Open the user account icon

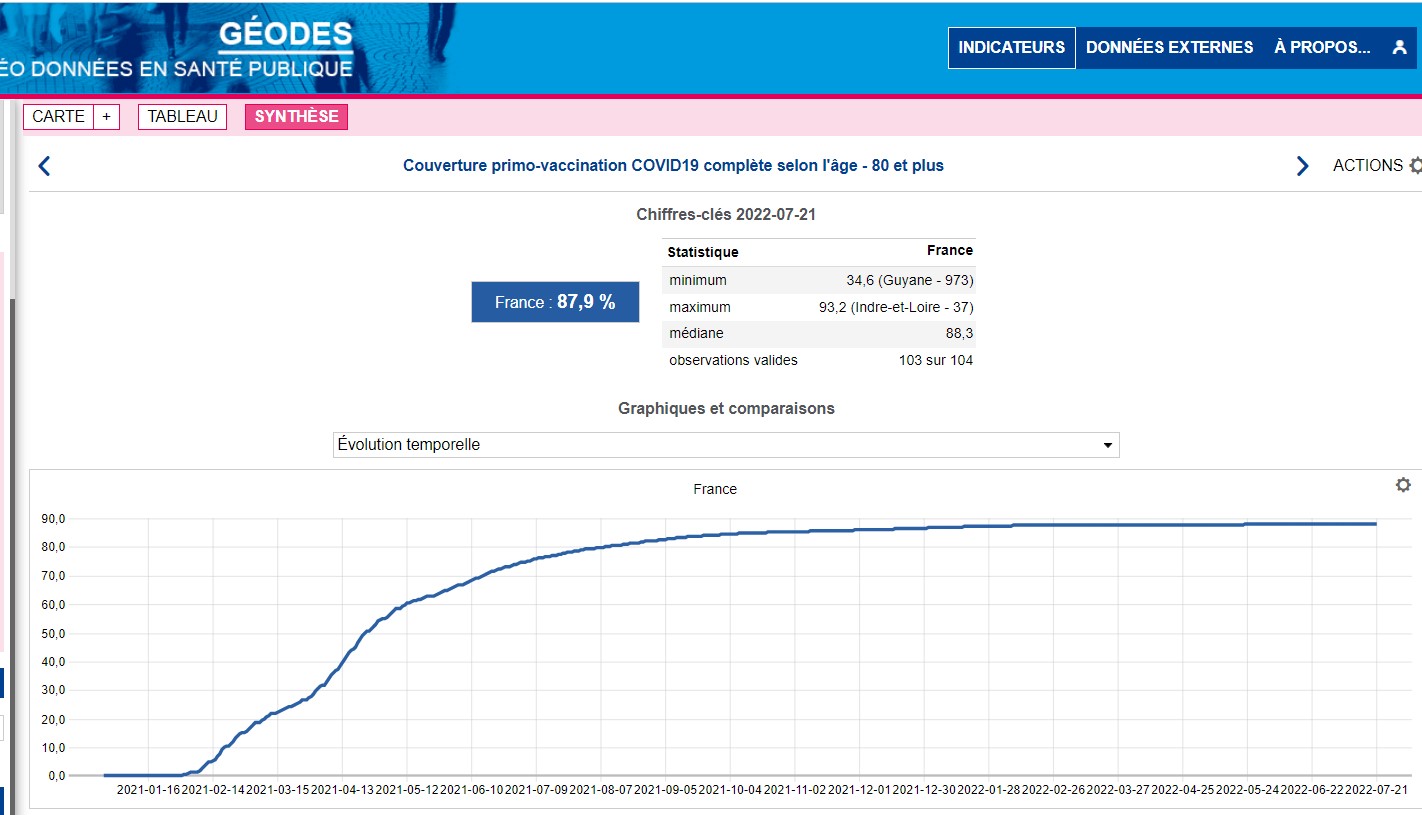click(1399, 47)
